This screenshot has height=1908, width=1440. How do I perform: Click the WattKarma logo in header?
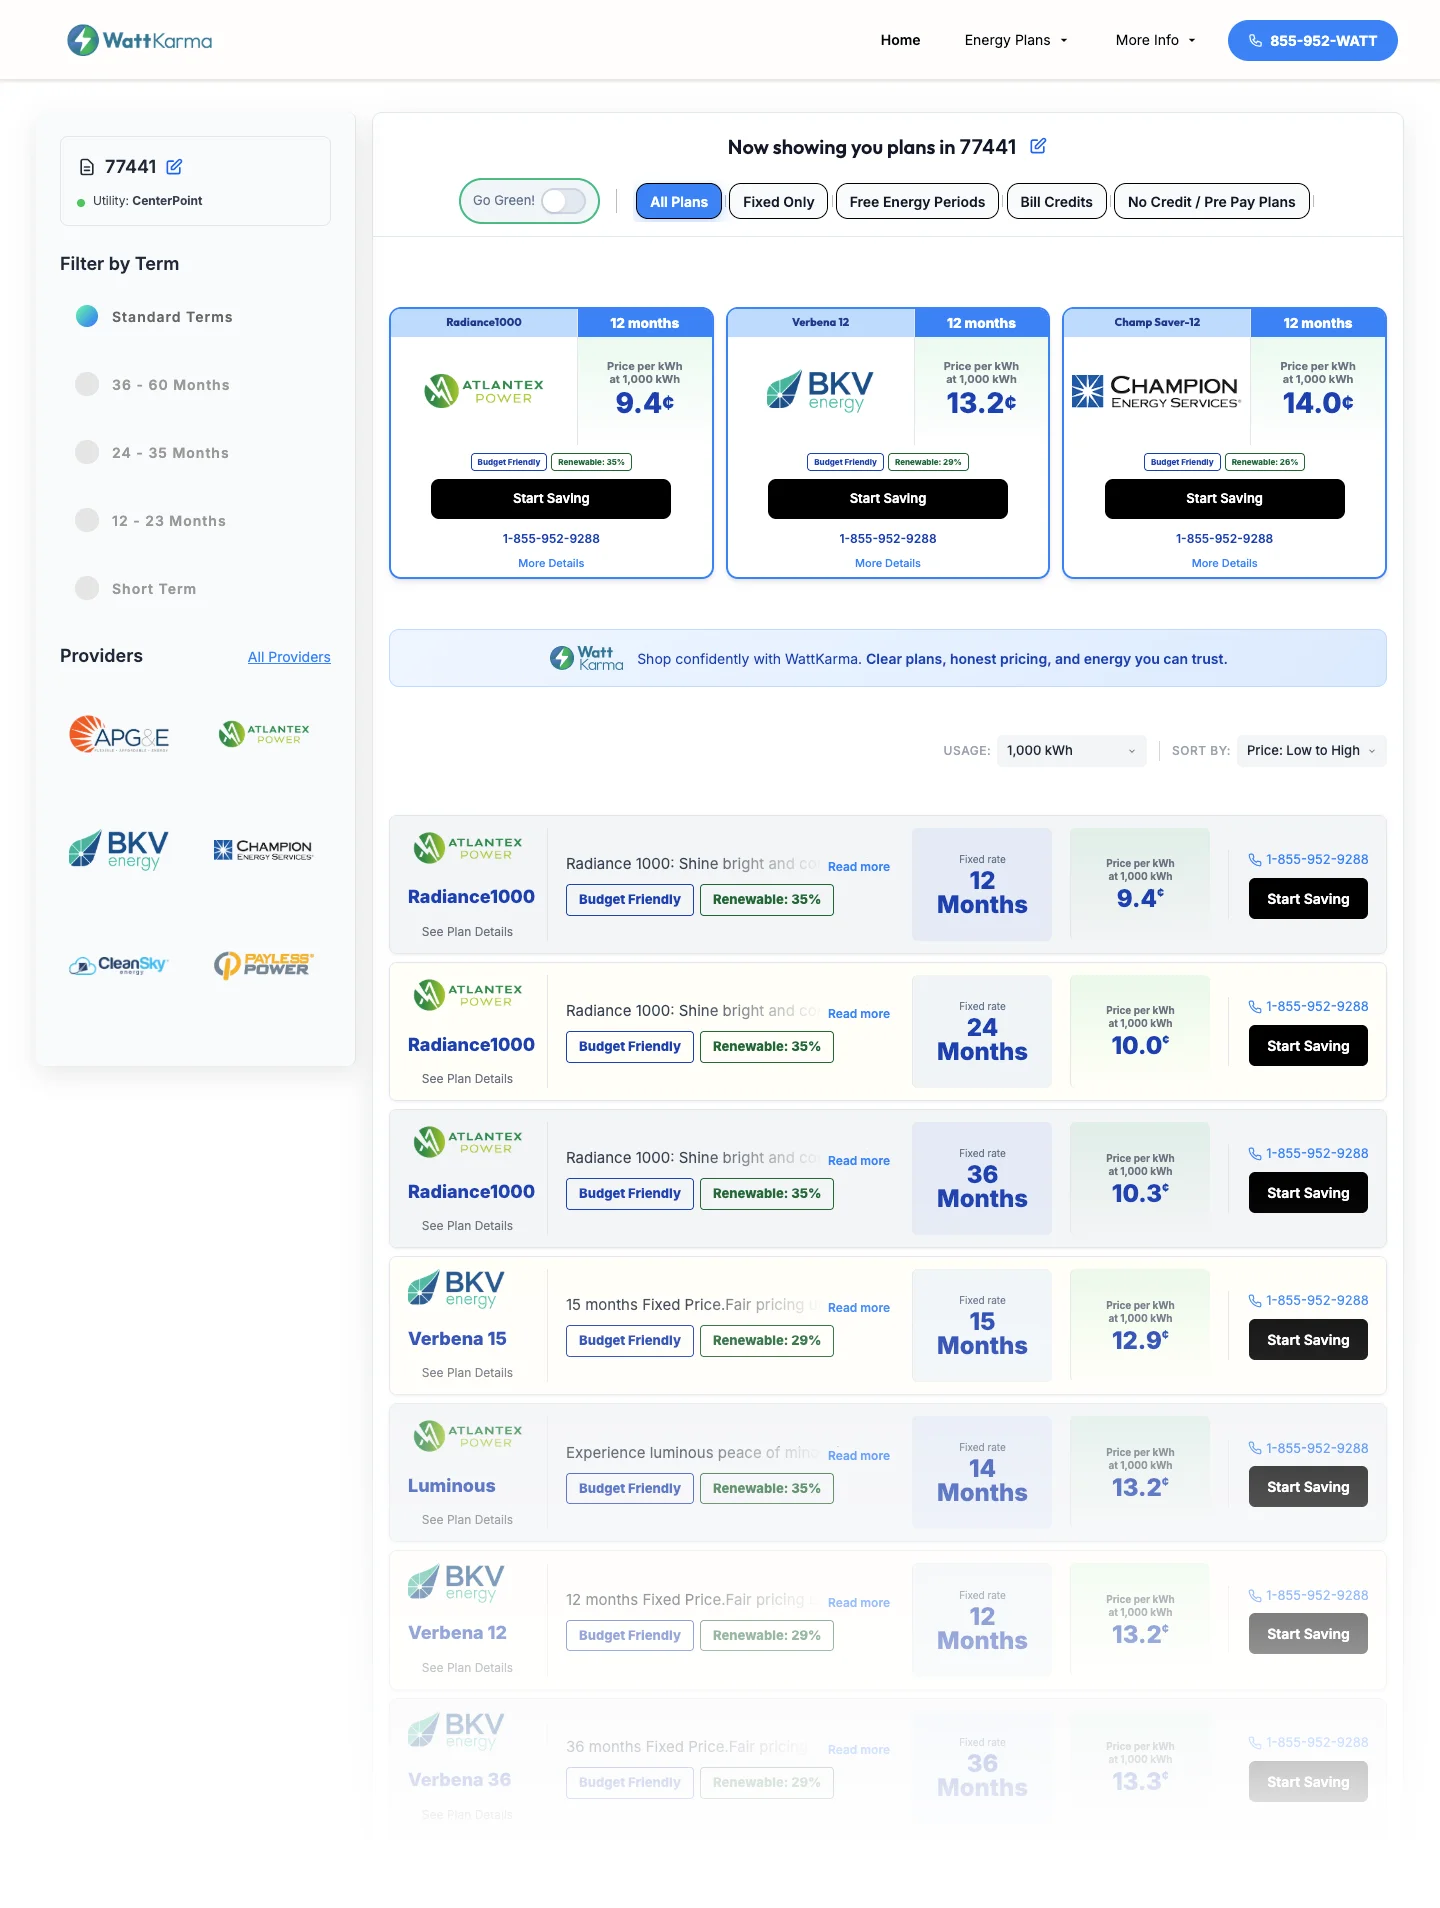[140, 40]
